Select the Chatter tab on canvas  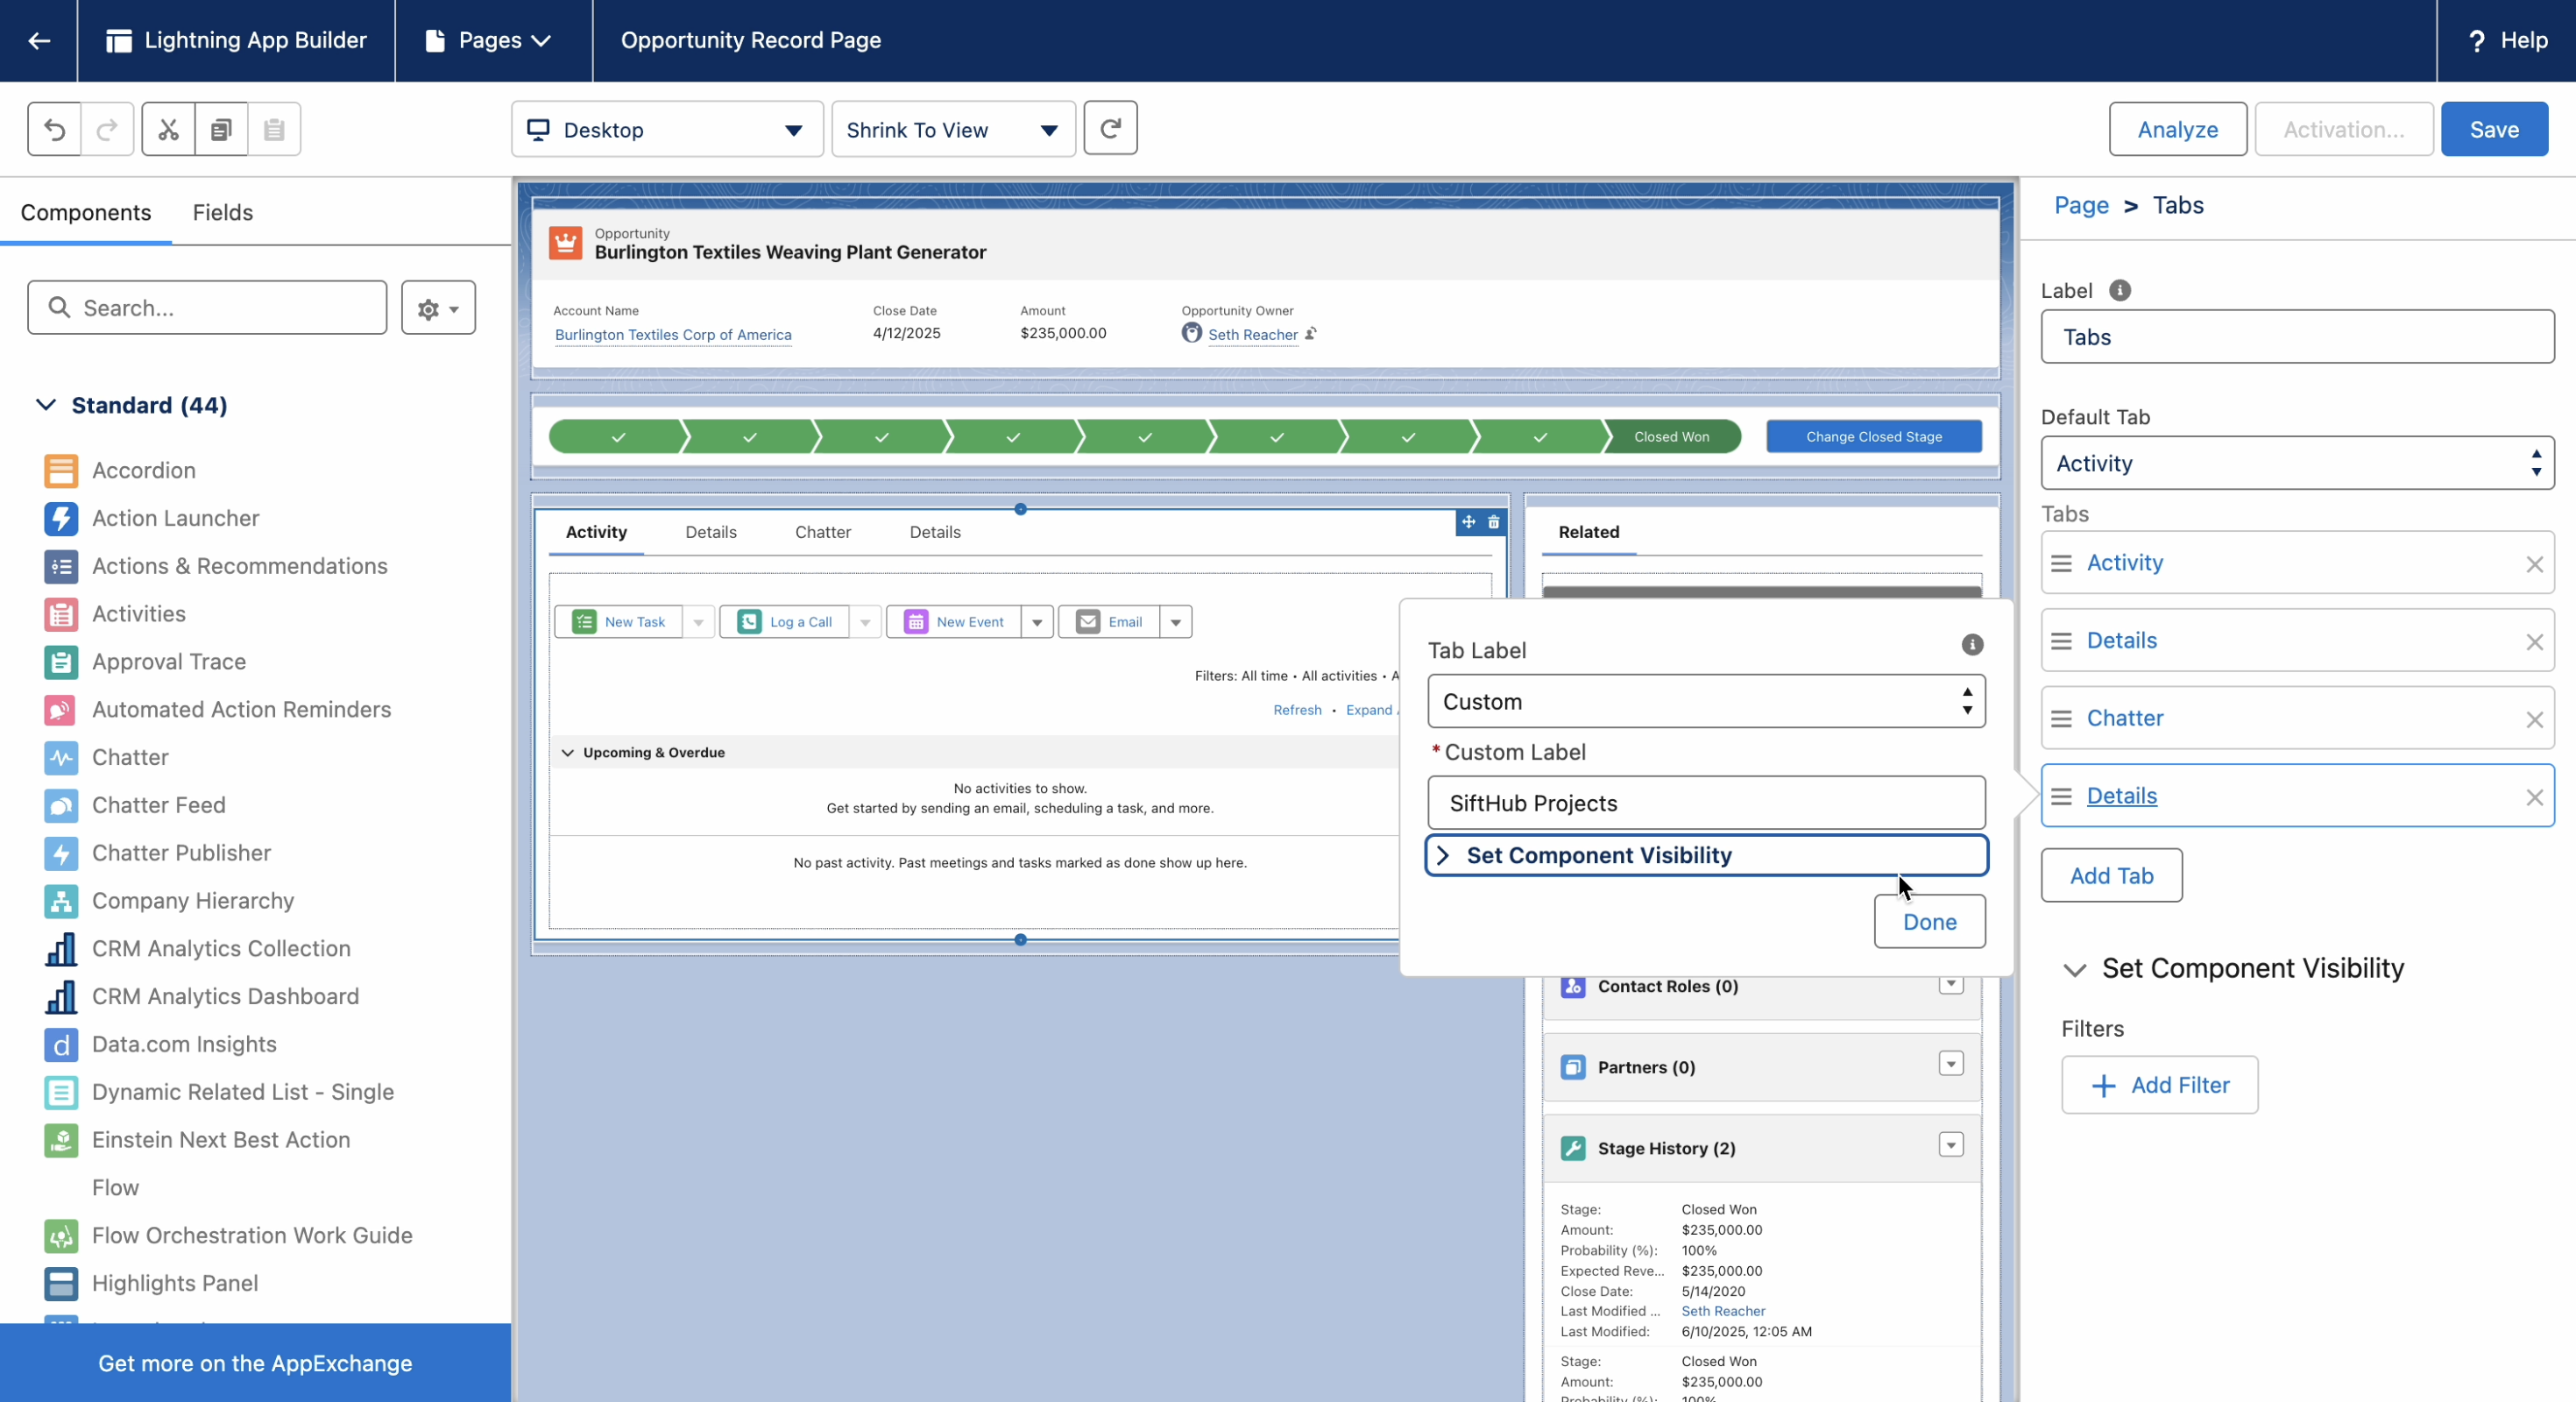click(822, 532)
